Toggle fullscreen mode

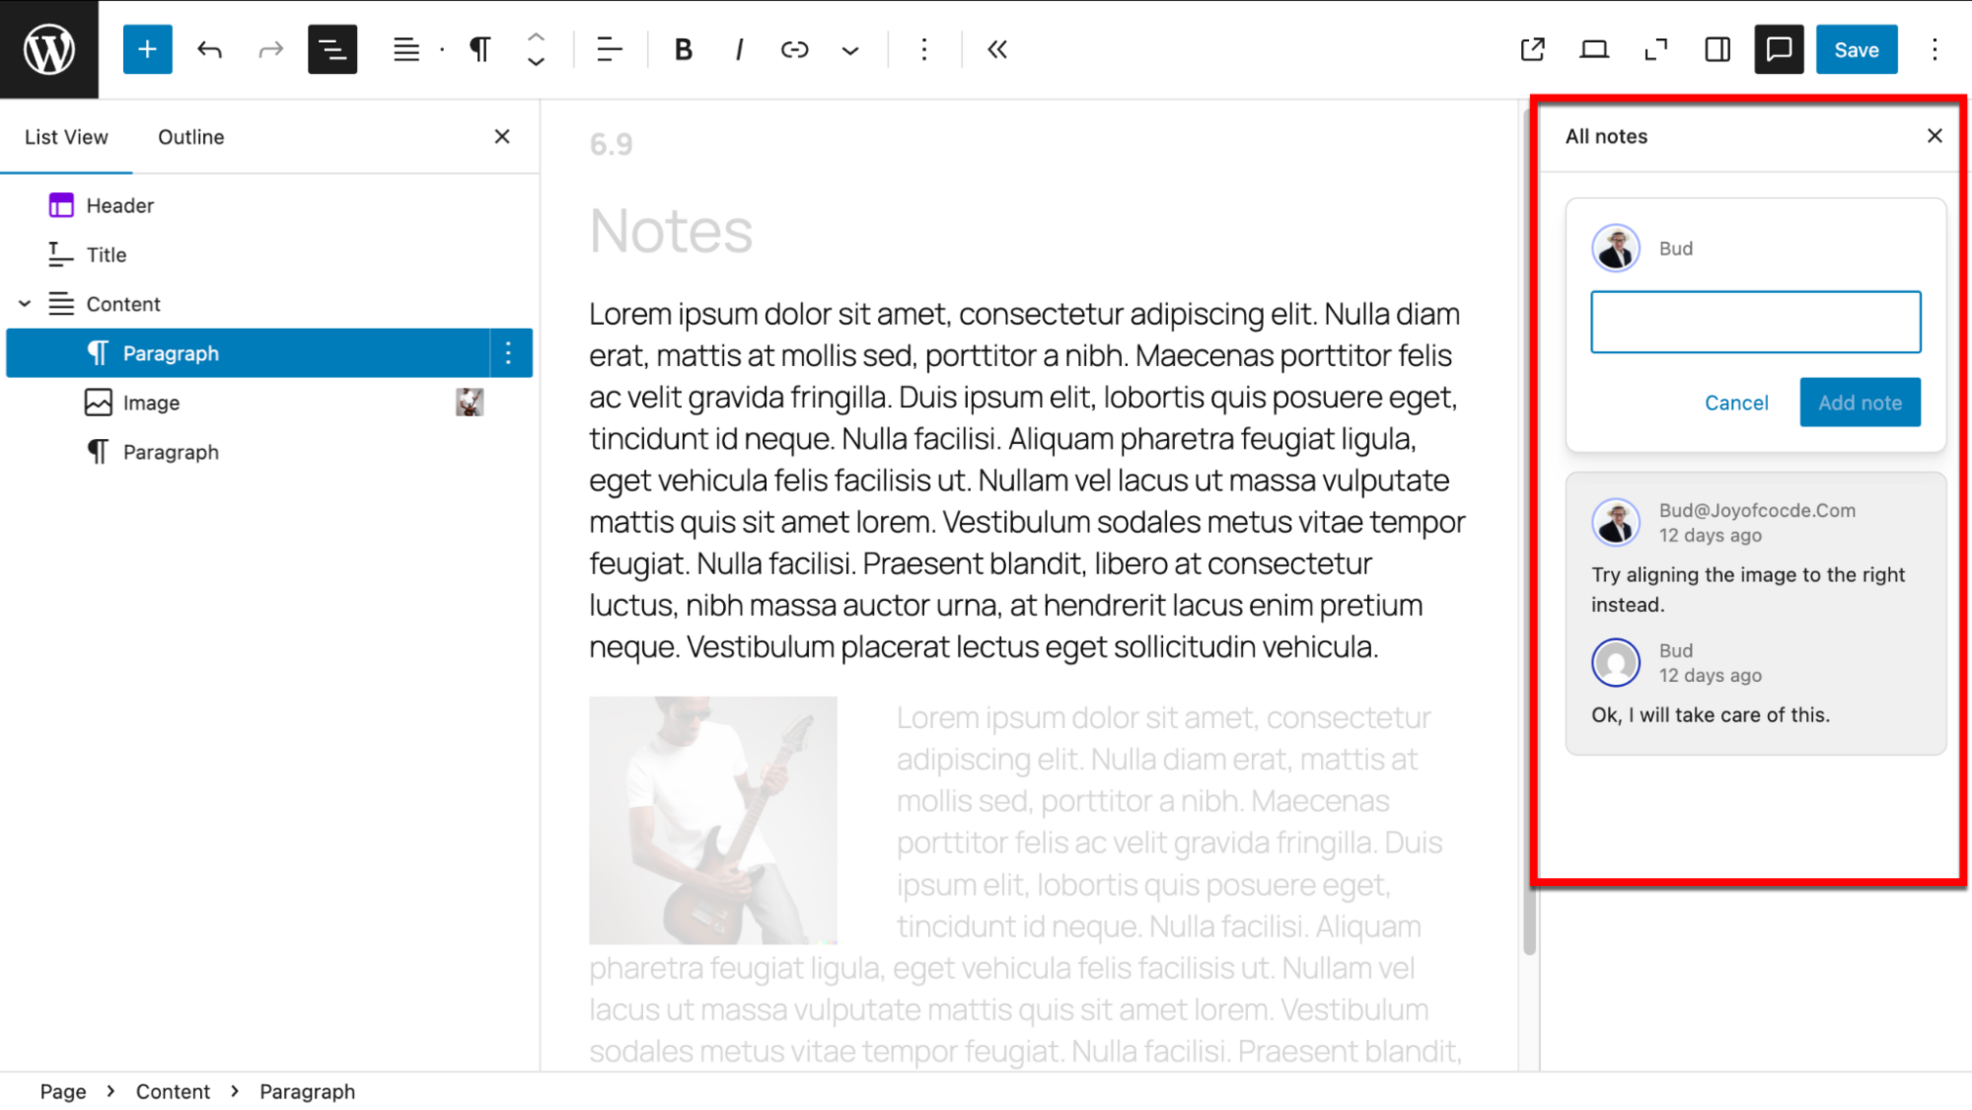click(1655, 49)
